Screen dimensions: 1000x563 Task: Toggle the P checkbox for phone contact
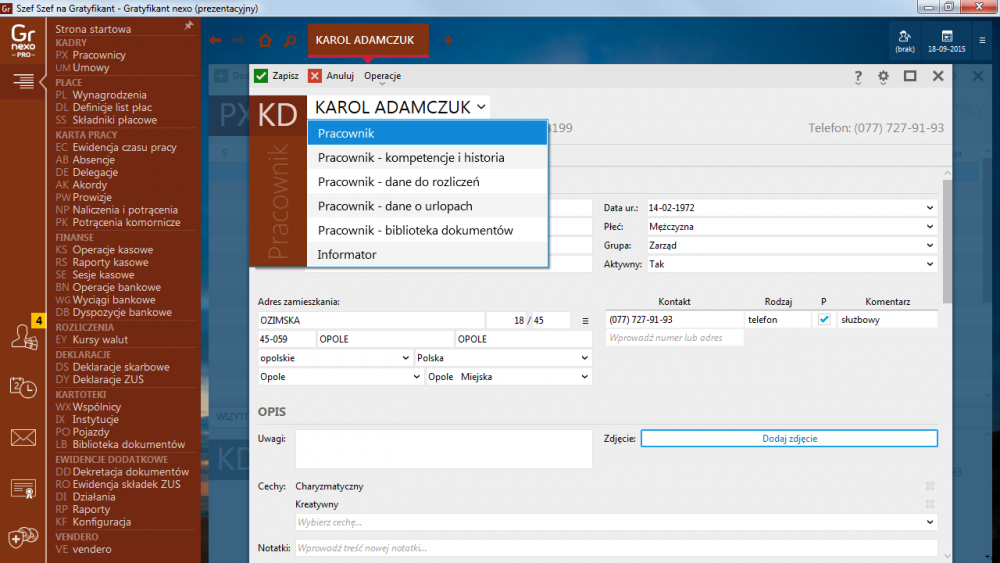coord(824,320)
